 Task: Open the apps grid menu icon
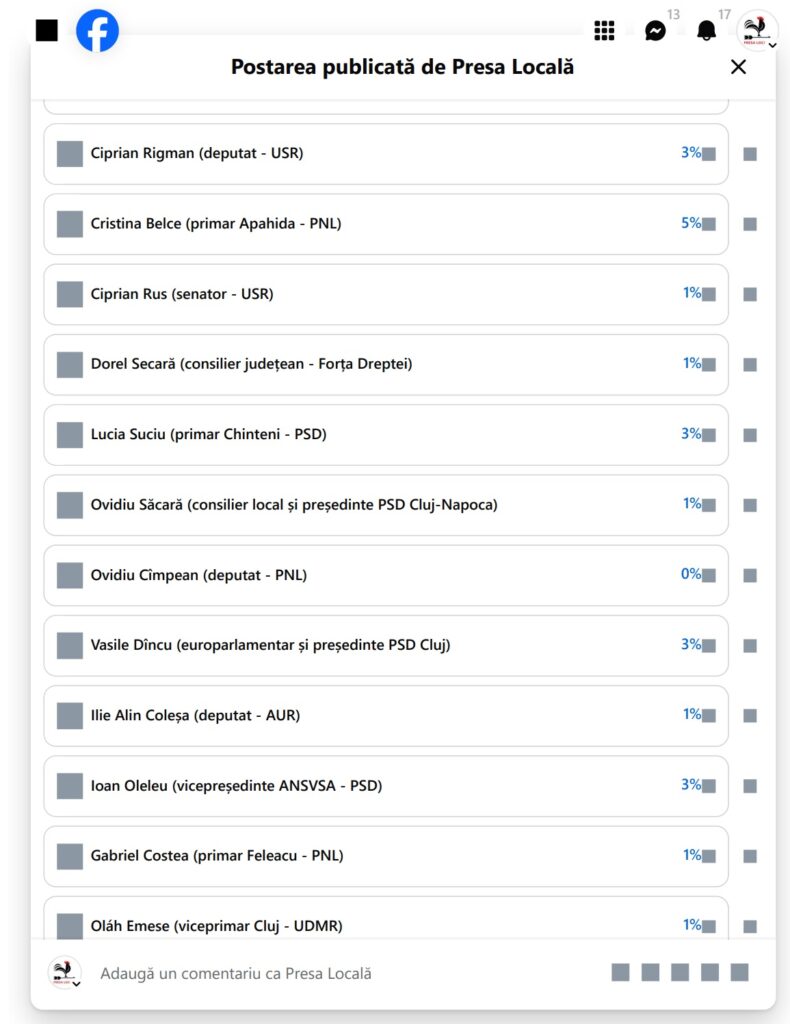pos(604,30)
